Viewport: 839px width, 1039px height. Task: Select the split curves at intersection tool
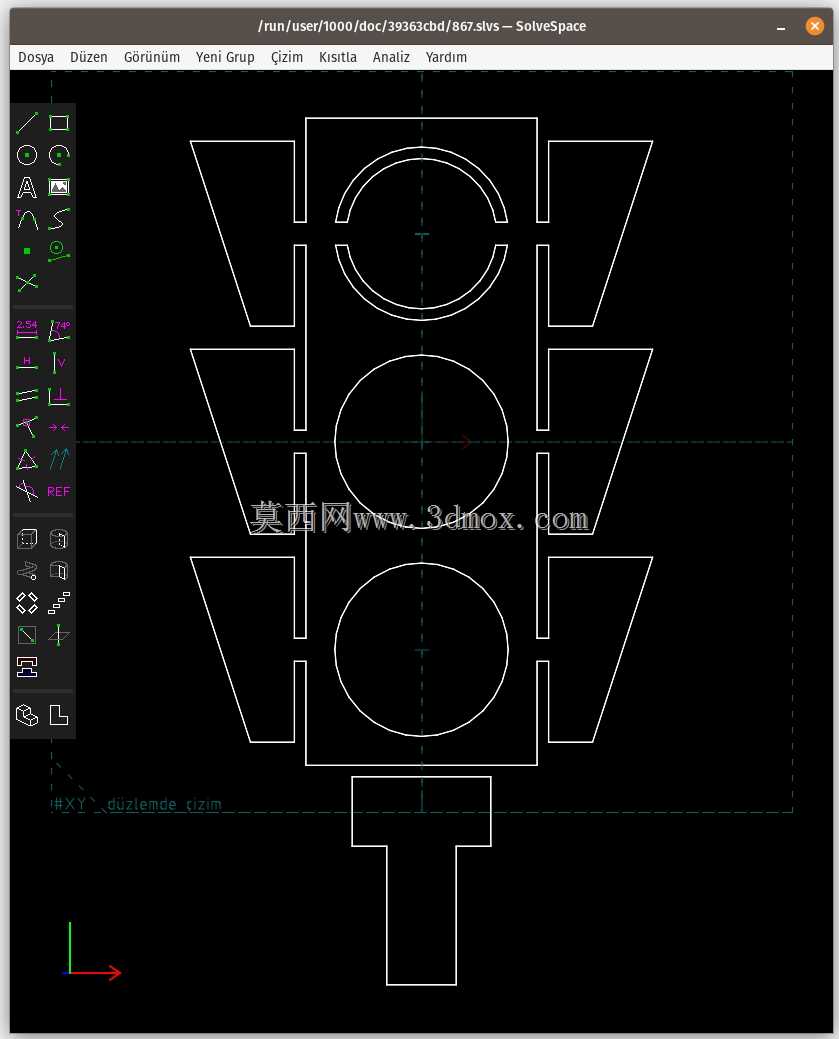27,283
